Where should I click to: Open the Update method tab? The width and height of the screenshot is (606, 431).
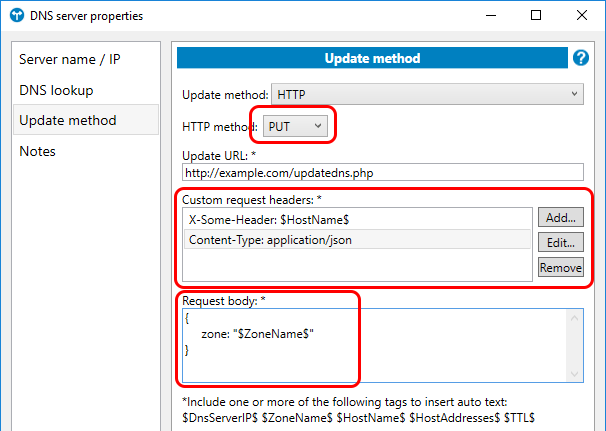[x=68, y=120]
